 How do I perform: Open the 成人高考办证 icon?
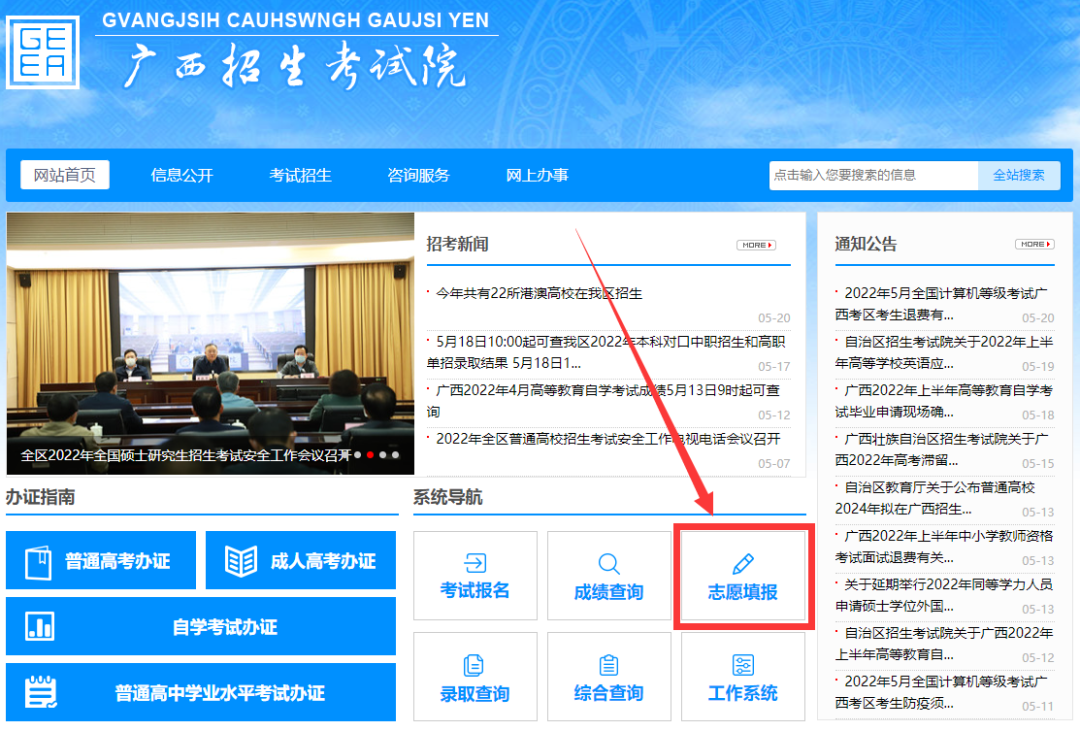pos(300,560)
